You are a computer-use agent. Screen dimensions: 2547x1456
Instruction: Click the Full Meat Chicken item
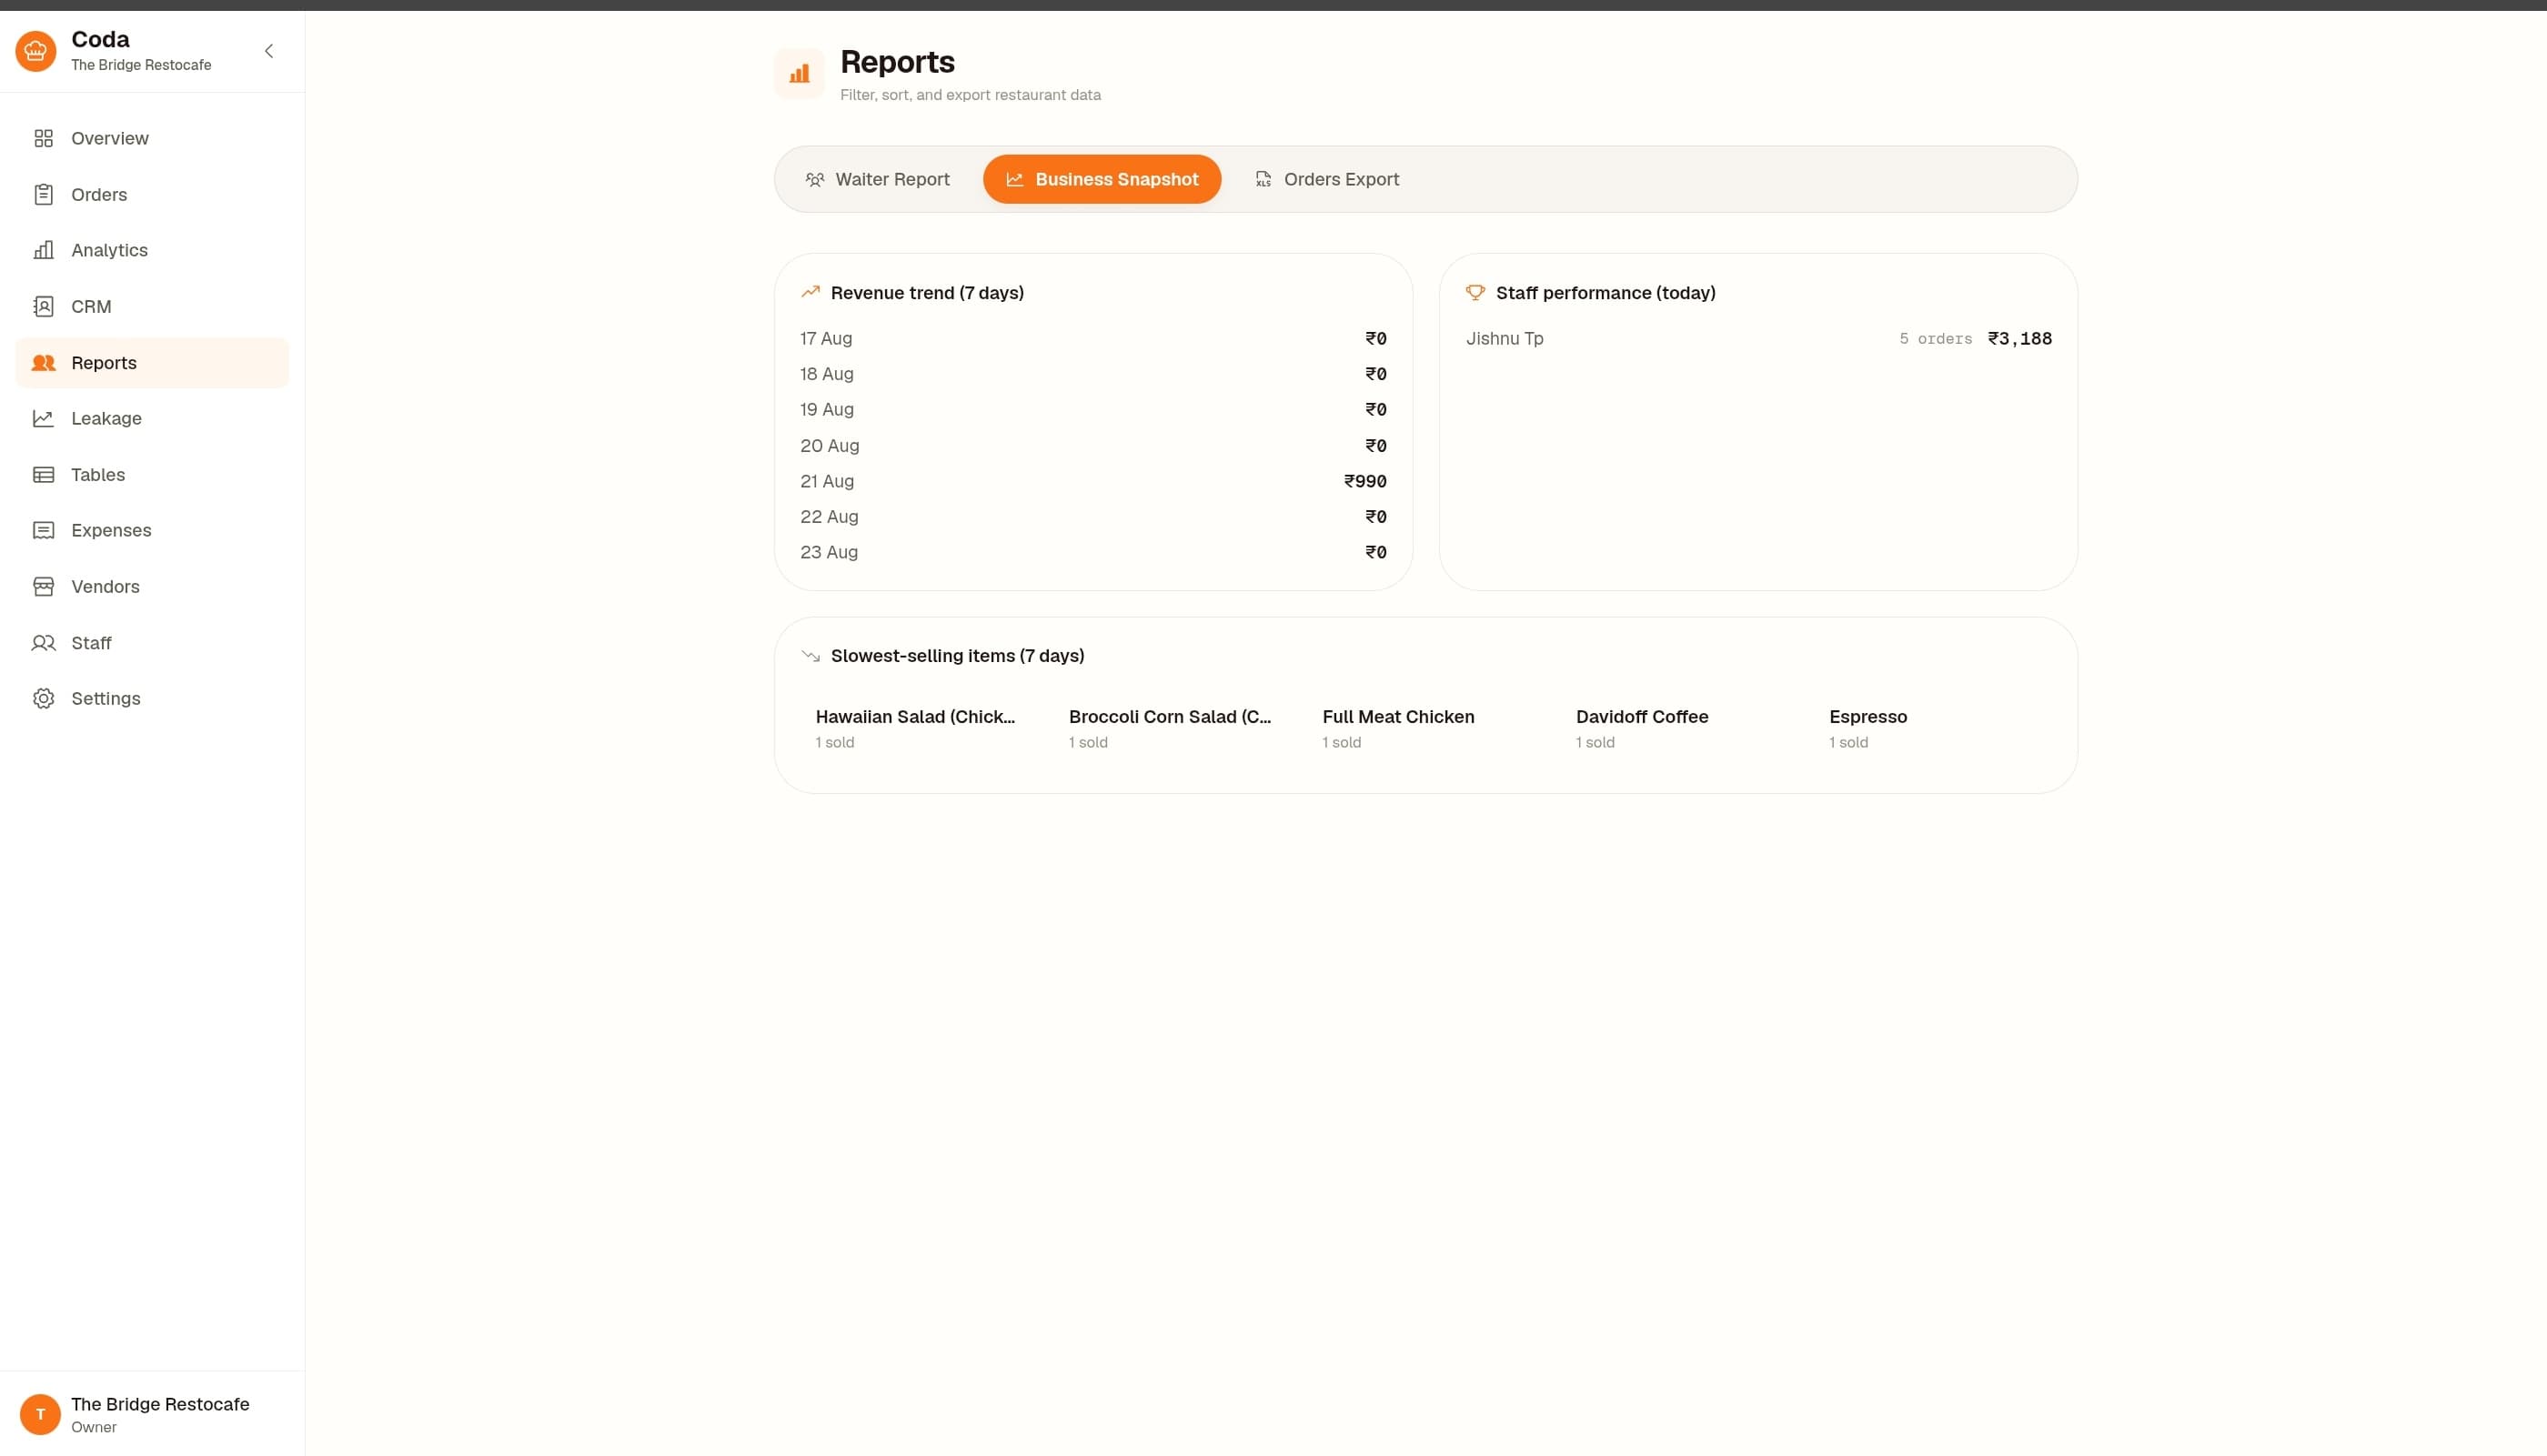pos(1425,728)
